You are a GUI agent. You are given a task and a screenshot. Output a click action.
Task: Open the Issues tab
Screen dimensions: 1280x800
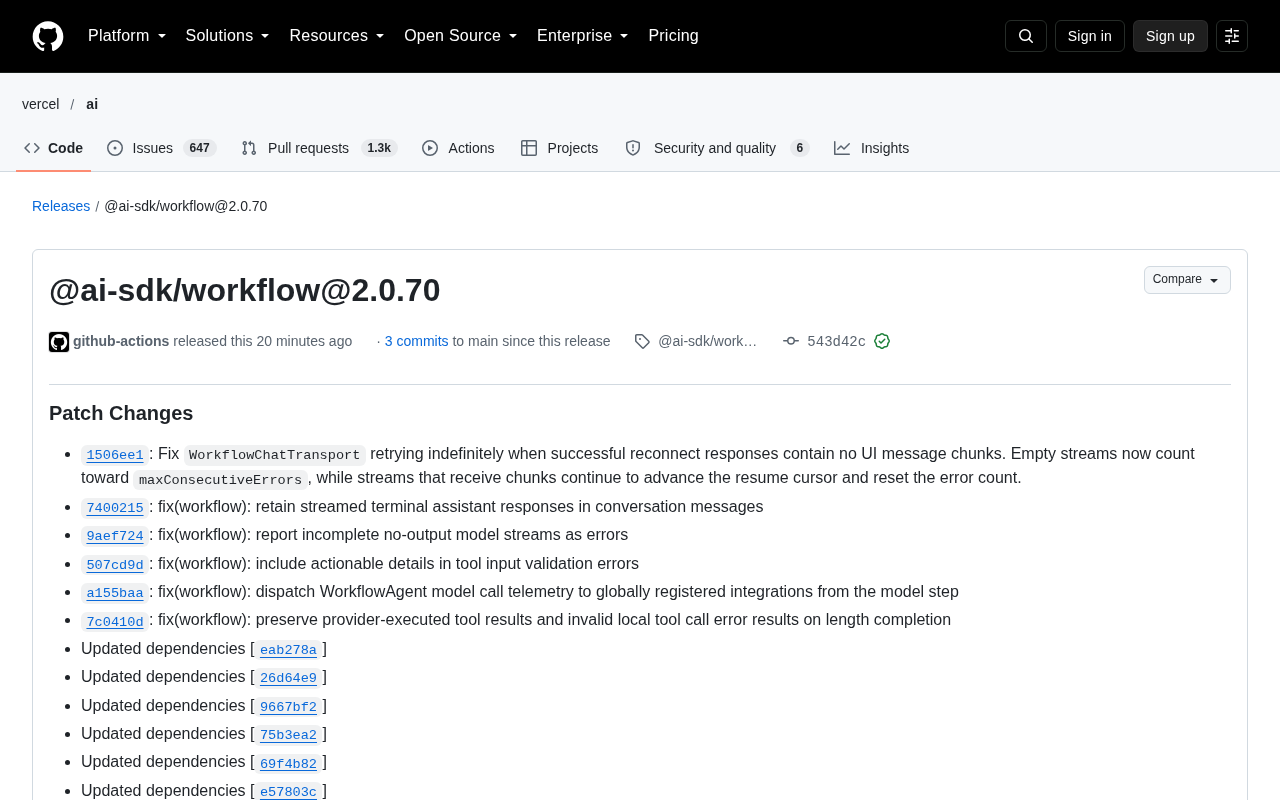tap(162, 148)
